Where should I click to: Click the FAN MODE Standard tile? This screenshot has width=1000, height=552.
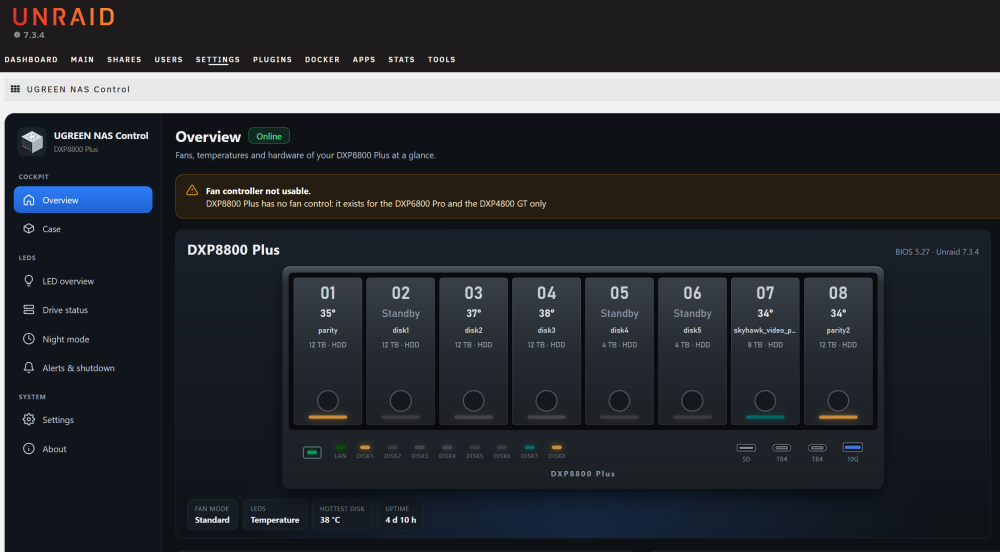pos(212,514)
